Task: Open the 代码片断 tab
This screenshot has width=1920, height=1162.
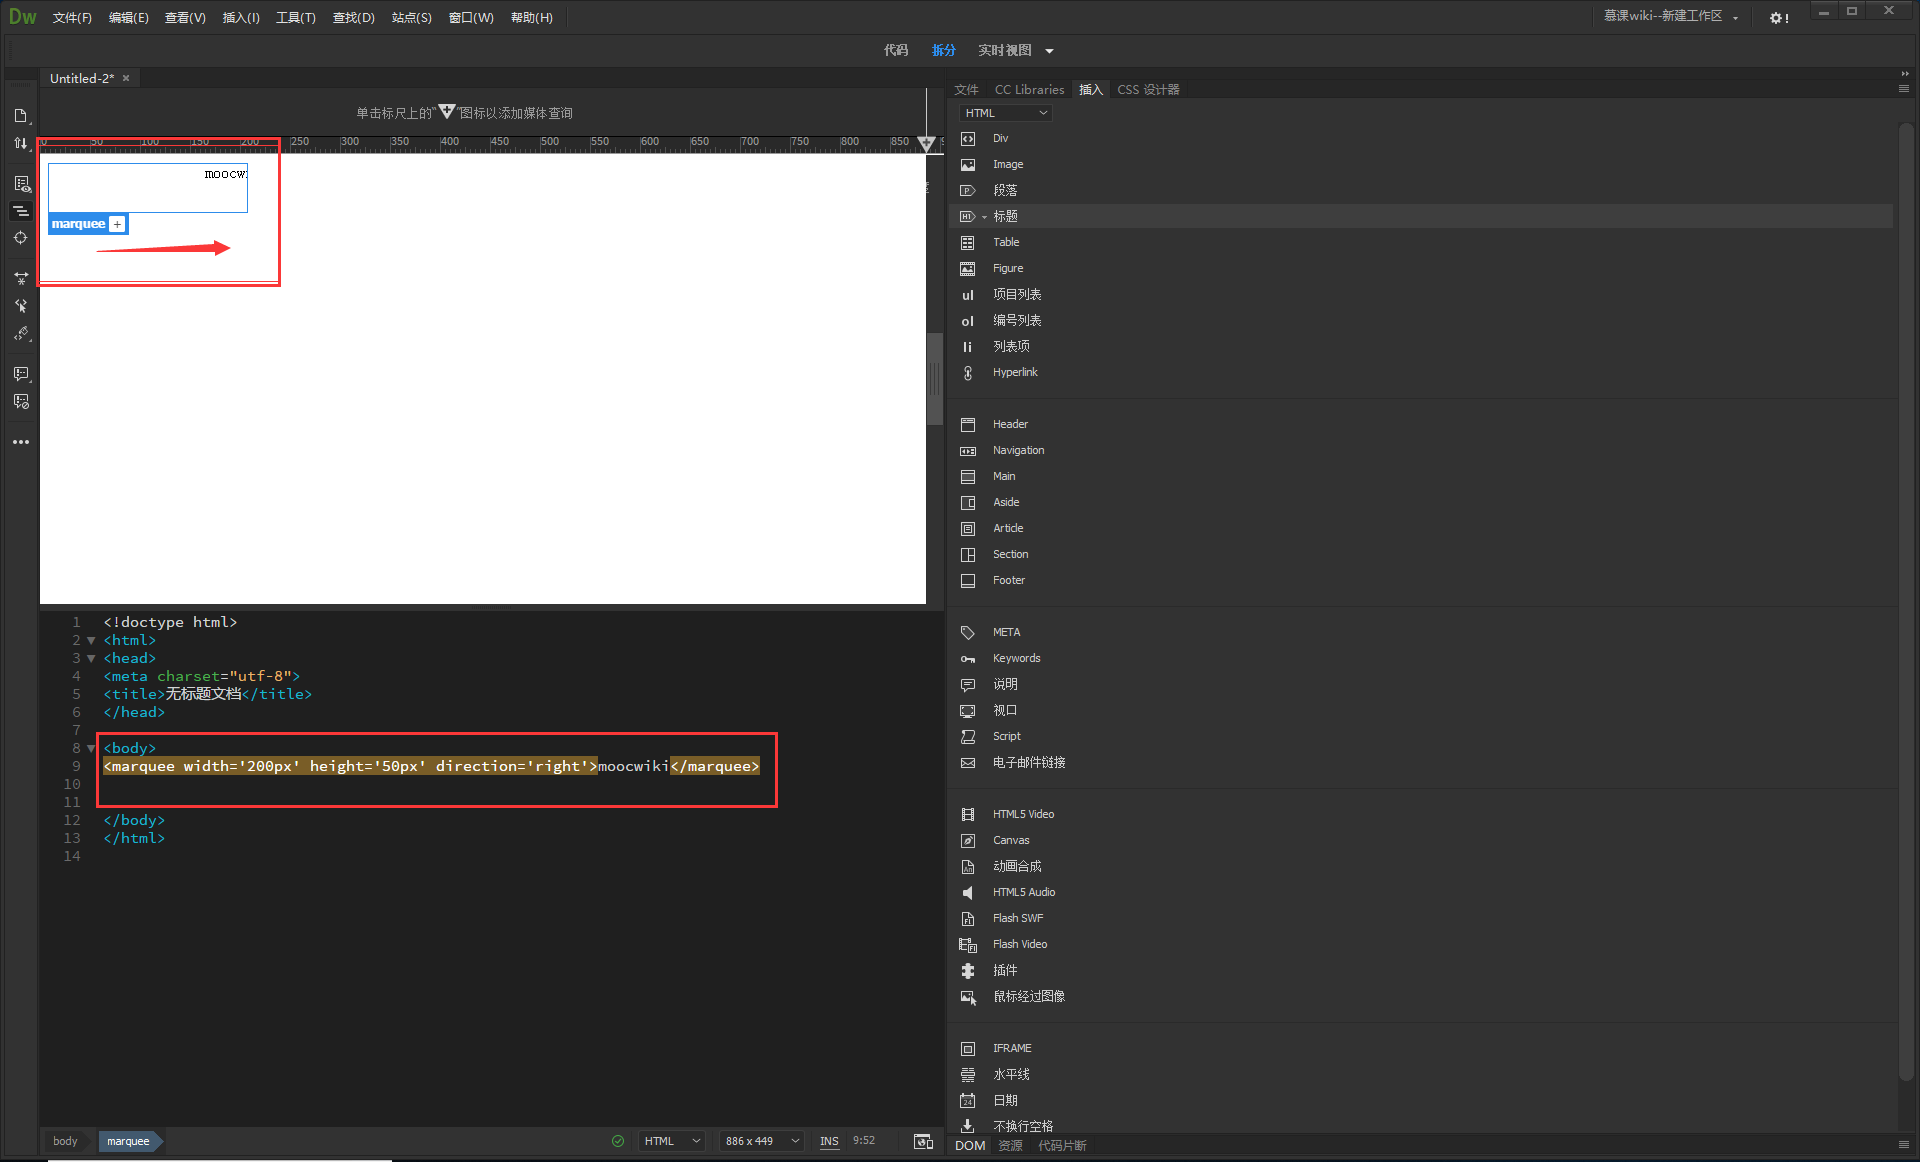Action: click(1062, 1145)
